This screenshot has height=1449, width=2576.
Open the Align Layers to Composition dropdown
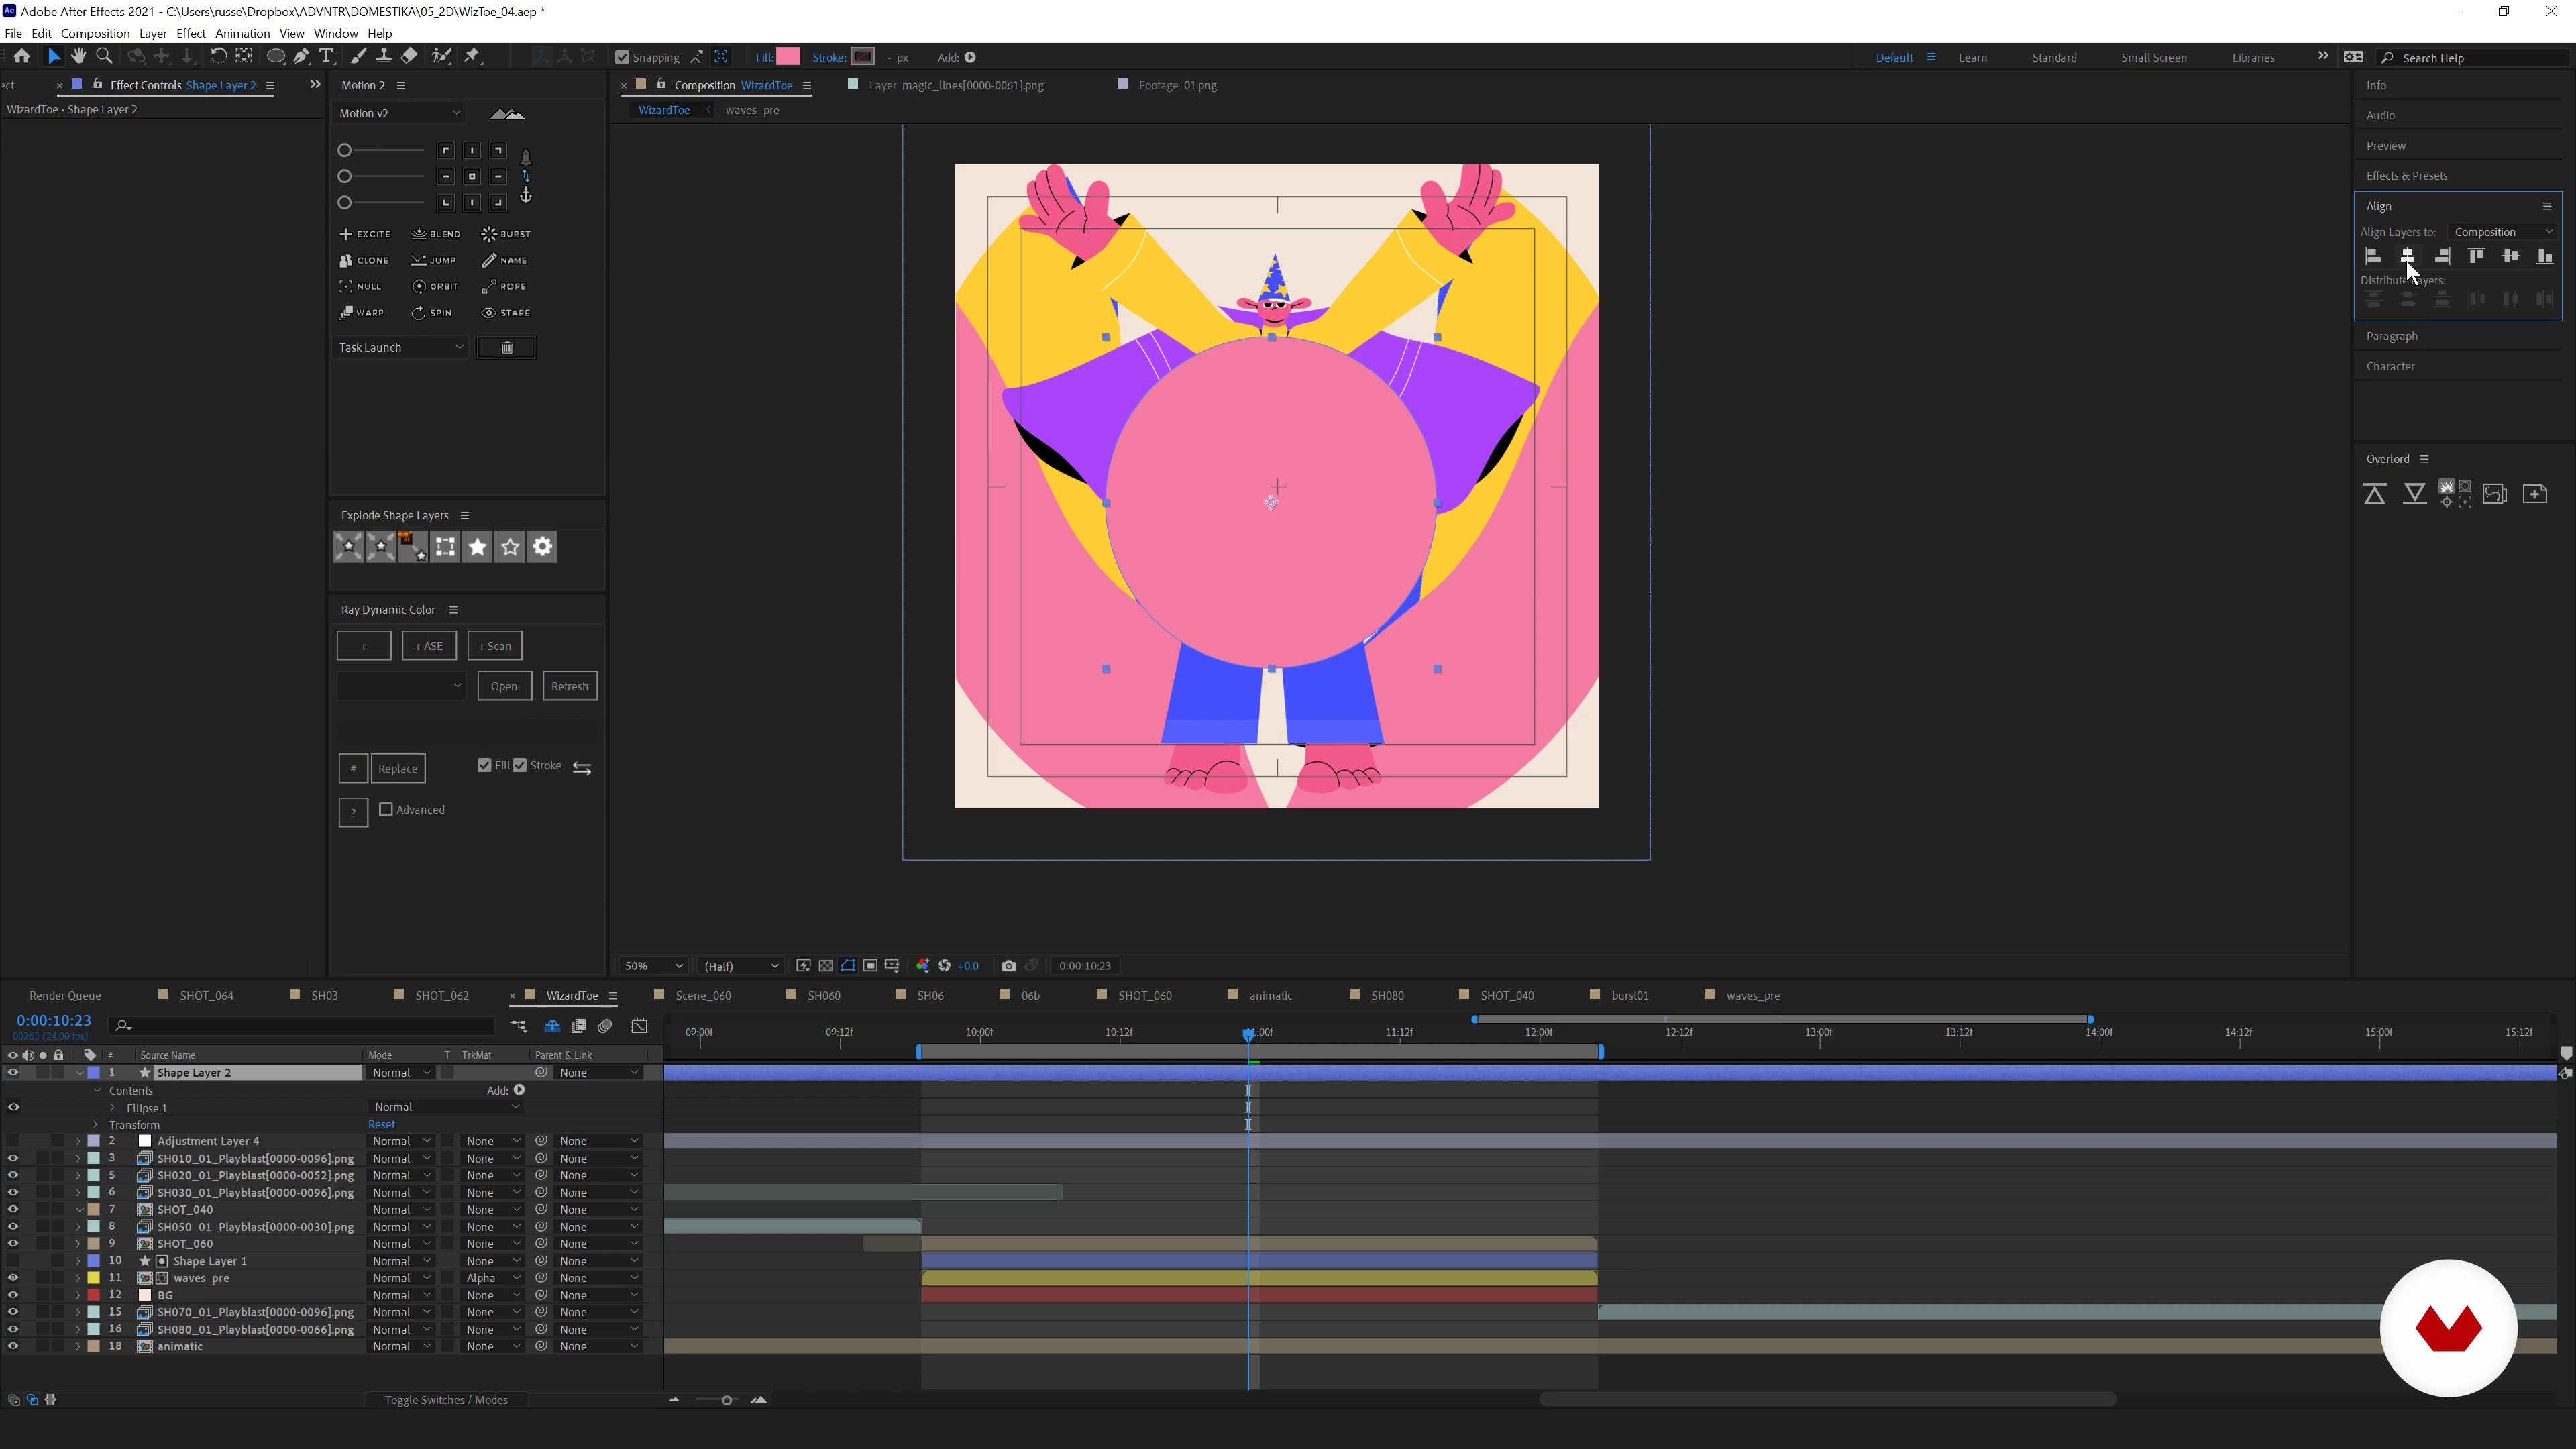pos(2503,232)
